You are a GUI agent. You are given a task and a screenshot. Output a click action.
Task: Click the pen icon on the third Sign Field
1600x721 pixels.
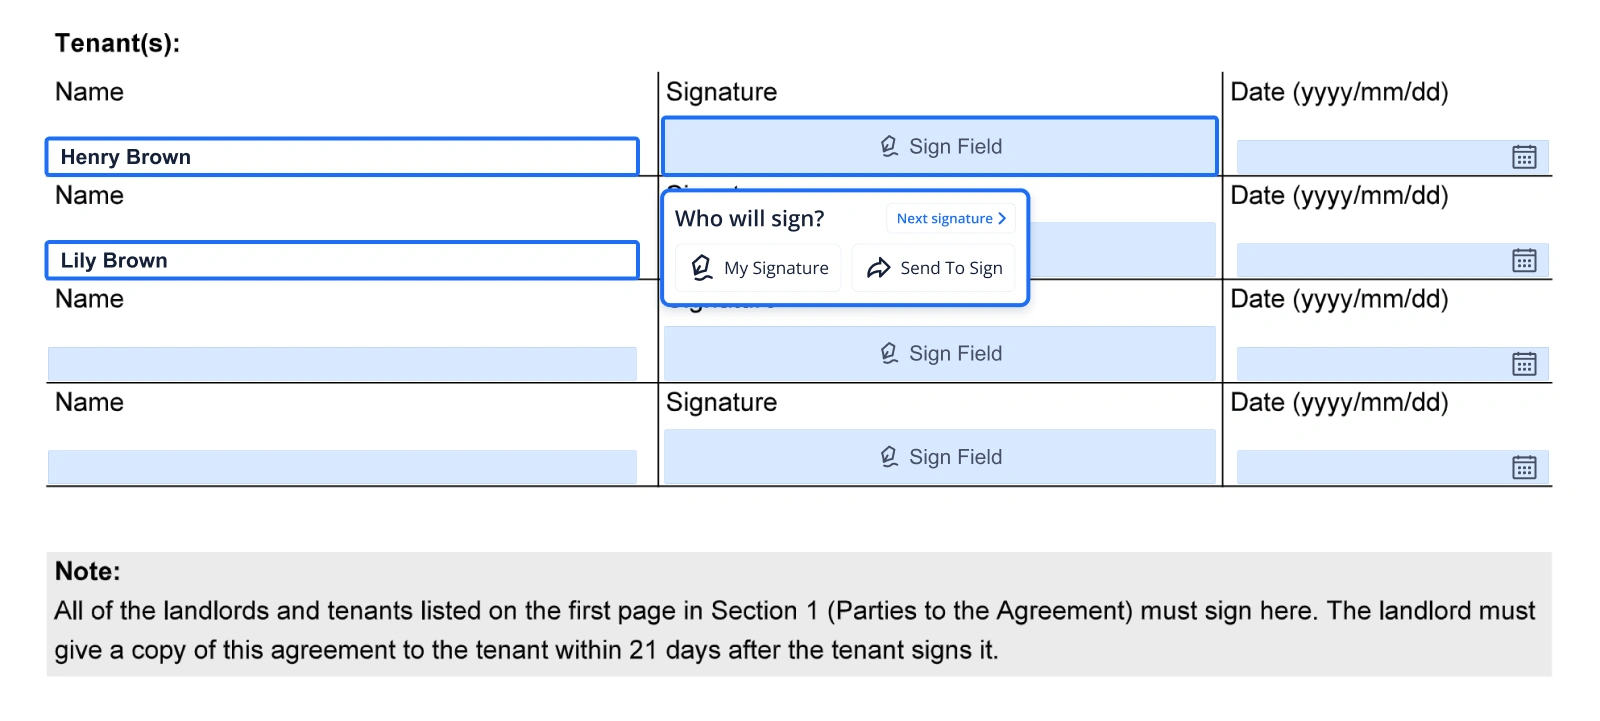(888, 353)
